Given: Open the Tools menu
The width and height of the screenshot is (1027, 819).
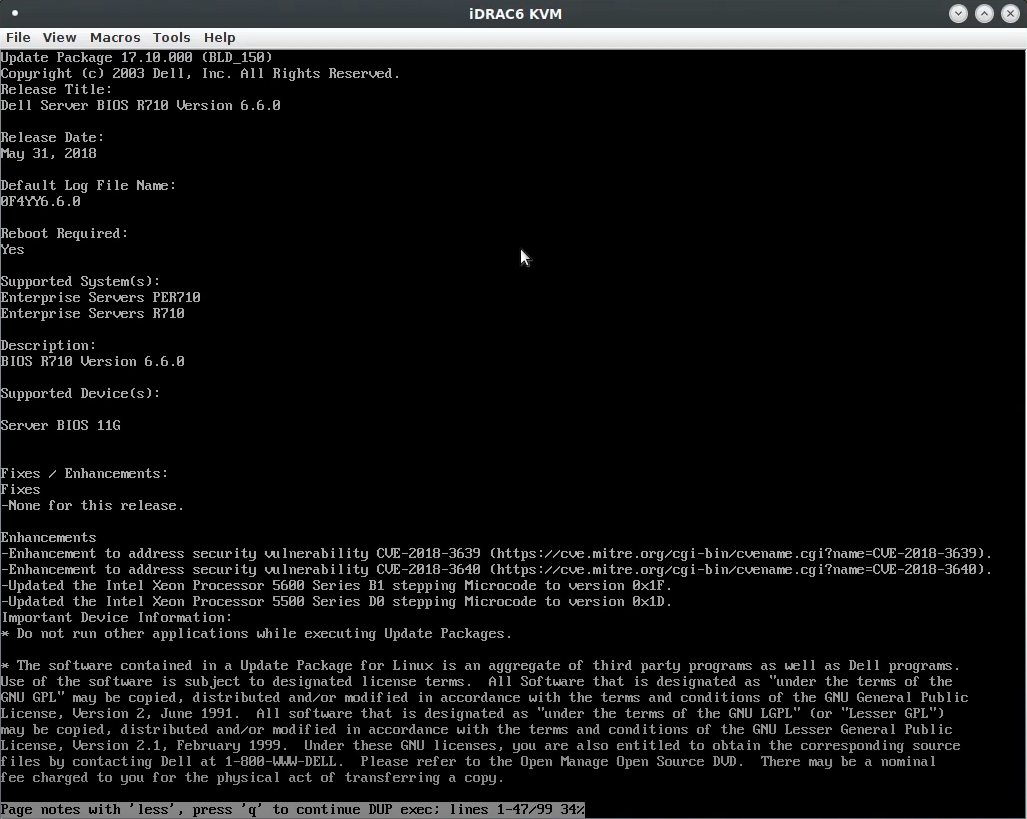Looking at the screenshot, I should 172,37.
